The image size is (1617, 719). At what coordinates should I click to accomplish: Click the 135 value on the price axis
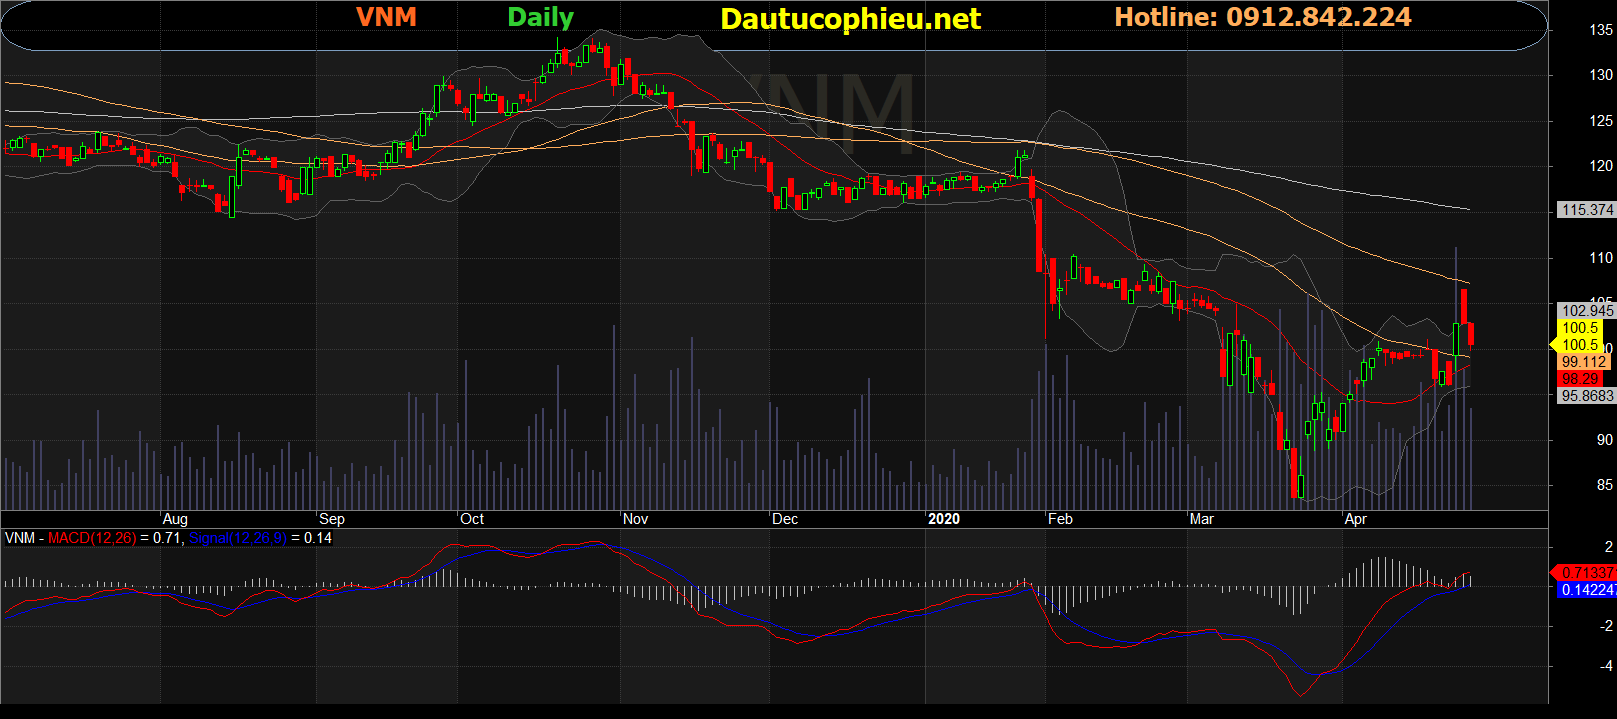click(1600, 30)
